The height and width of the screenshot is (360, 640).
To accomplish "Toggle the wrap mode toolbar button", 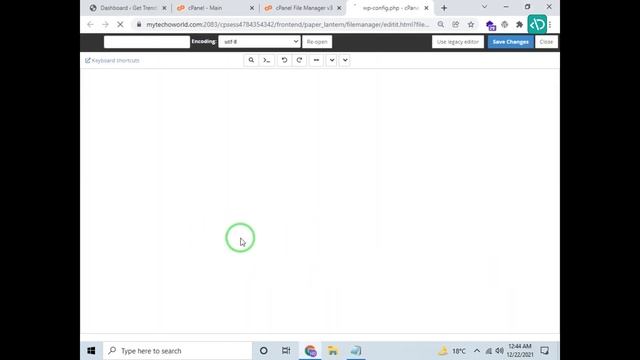I will [x=316, y=60].
